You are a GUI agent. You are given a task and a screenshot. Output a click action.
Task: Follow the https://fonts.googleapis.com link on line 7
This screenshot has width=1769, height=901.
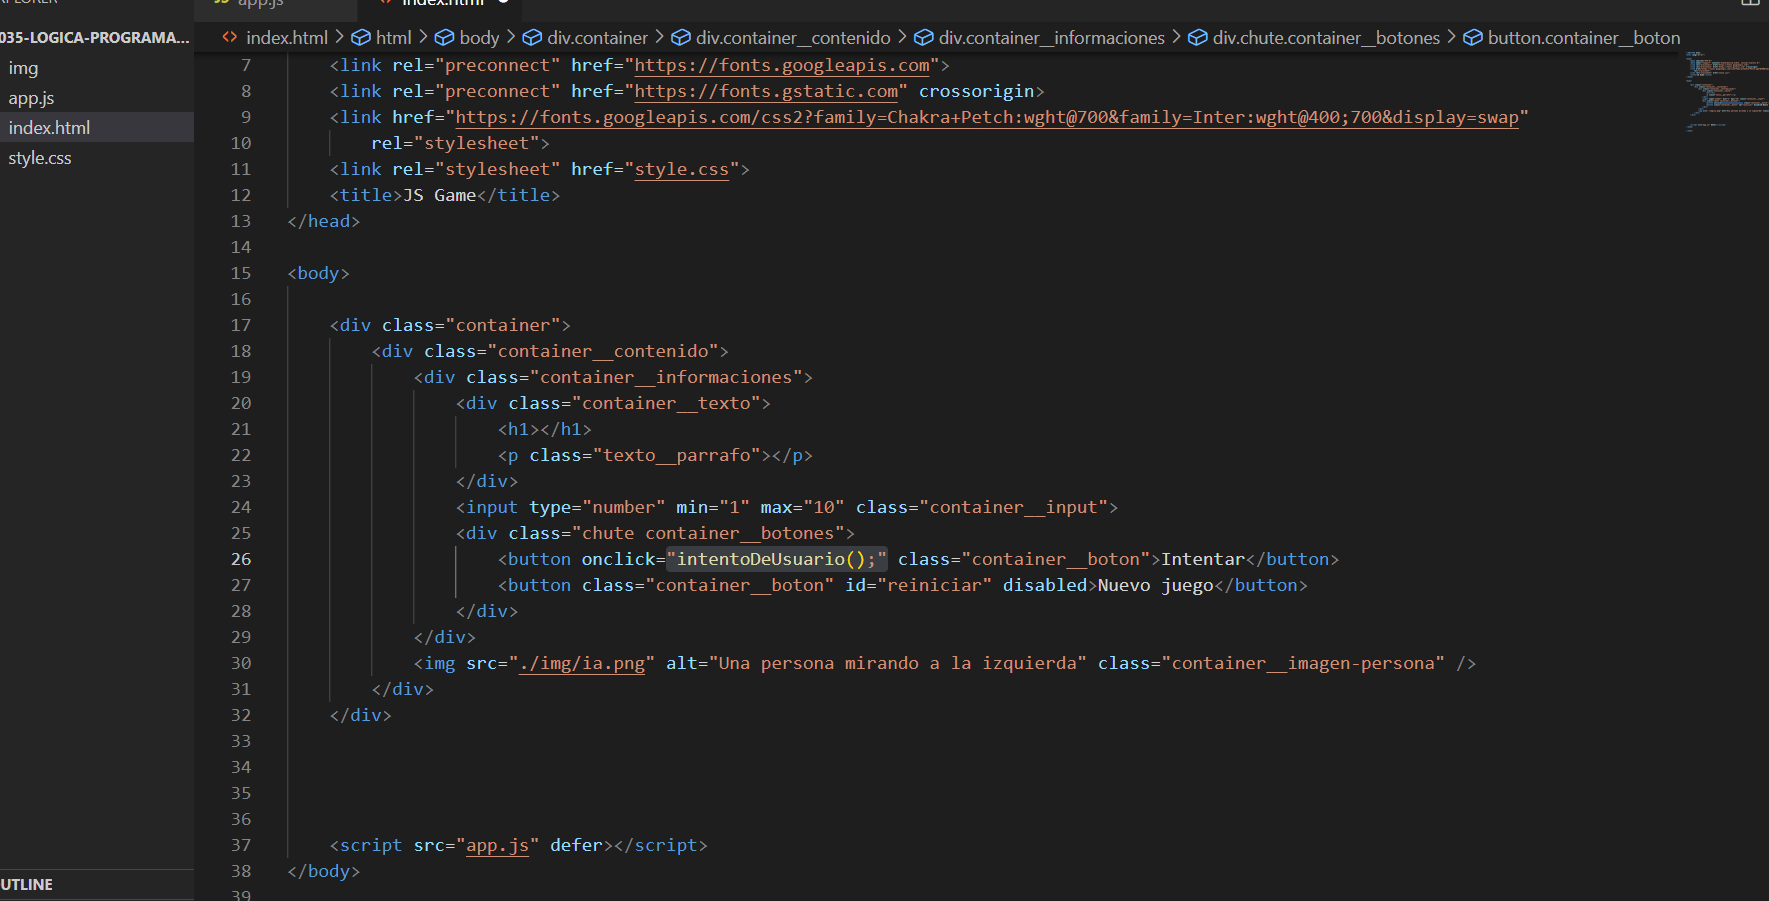pyautogui.click(x=782, y=65)
